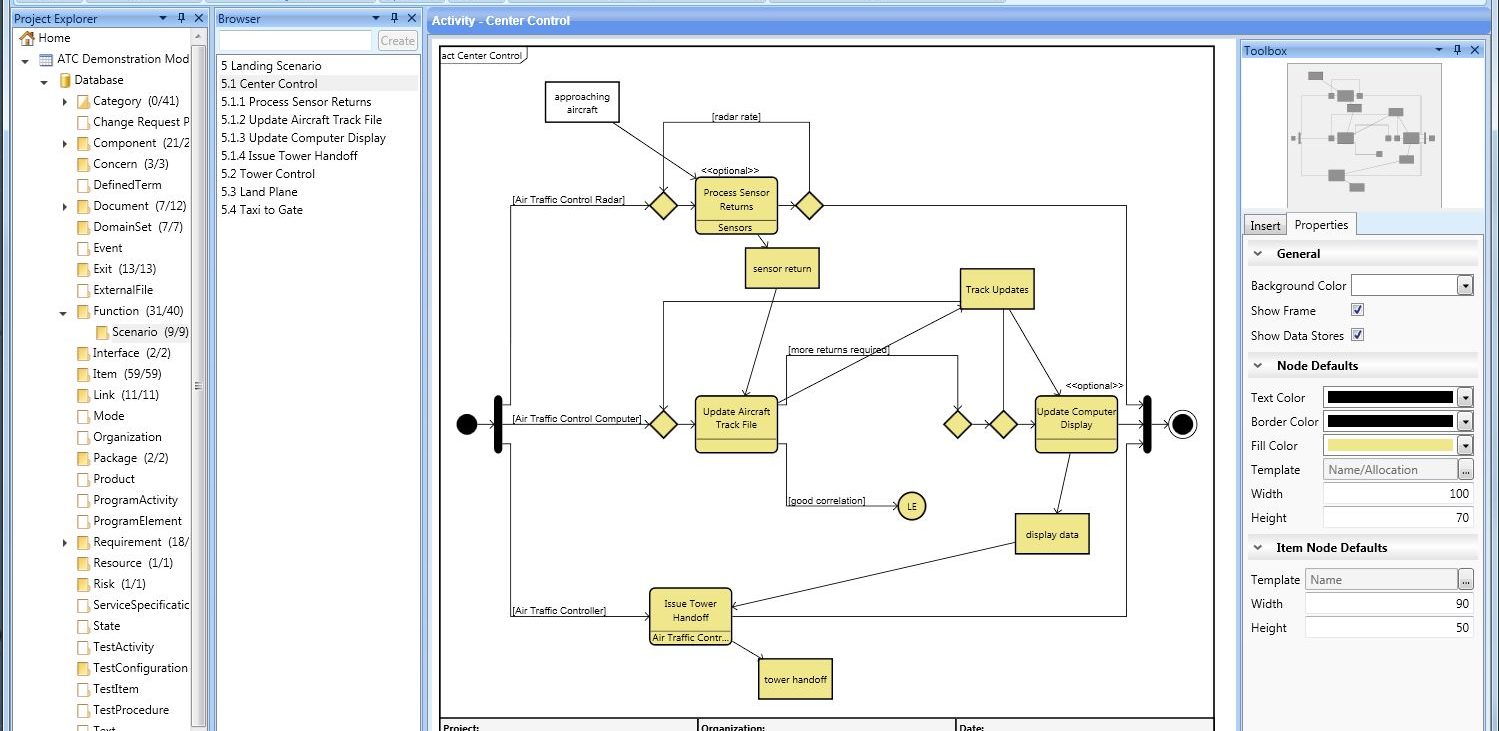This screenshot has height=731, width=1499.
Task: Expand the Category tree node
Action: coord(65,102)
